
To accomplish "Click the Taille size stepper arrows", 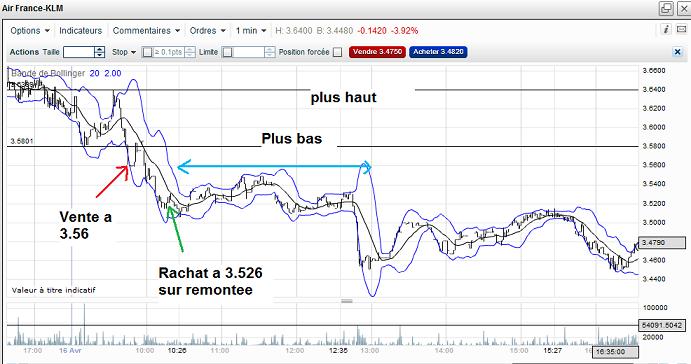I will tap(100, 52).
